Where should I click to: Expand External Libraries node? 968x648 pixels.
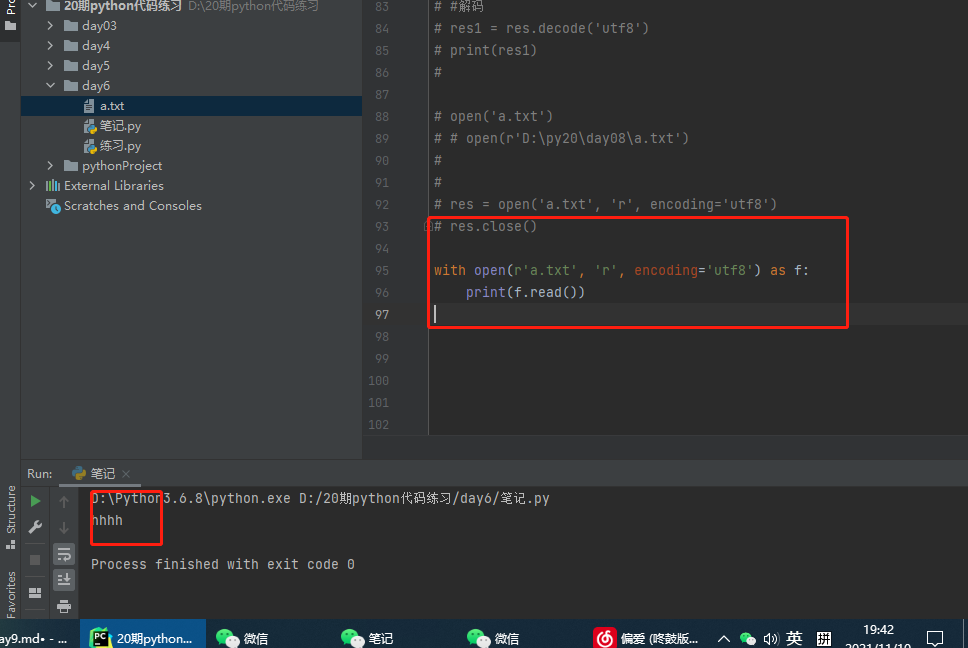[x=33, y=185]
